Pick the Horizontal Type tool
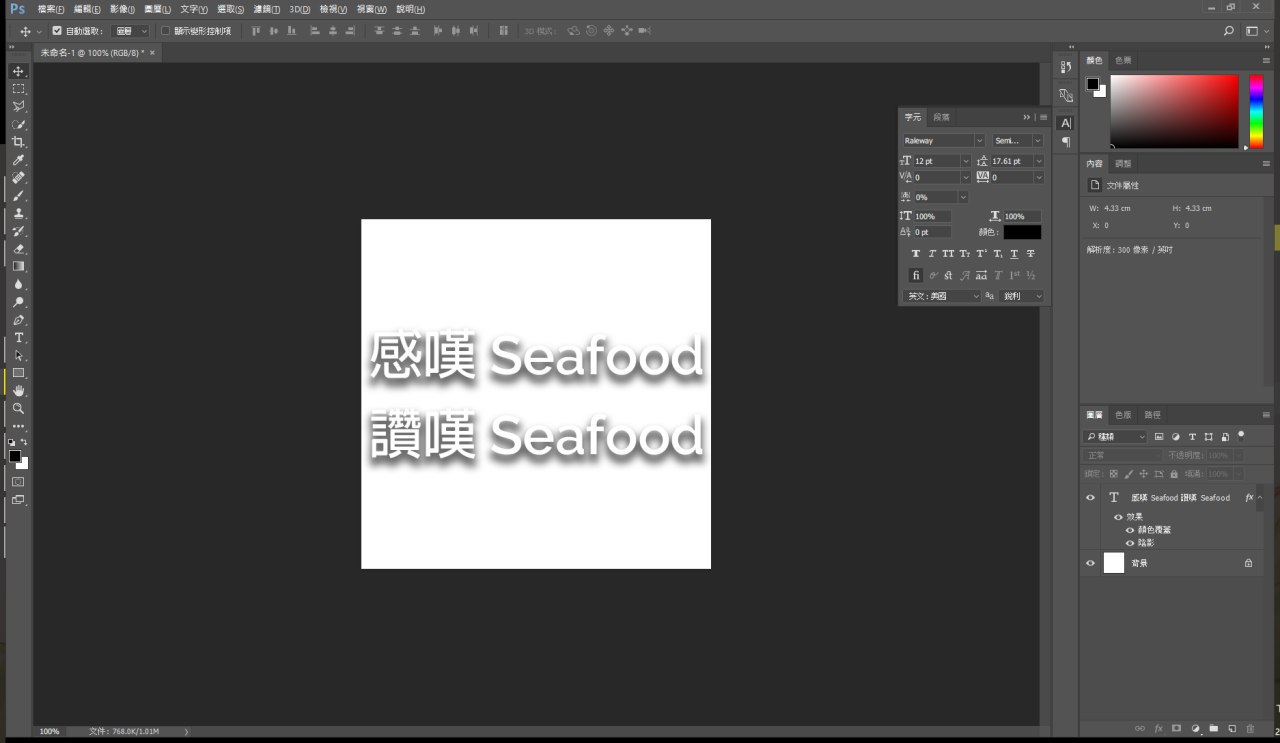Image resolution: width=1280 pixels, height=743 pixels. click(18, 338)
